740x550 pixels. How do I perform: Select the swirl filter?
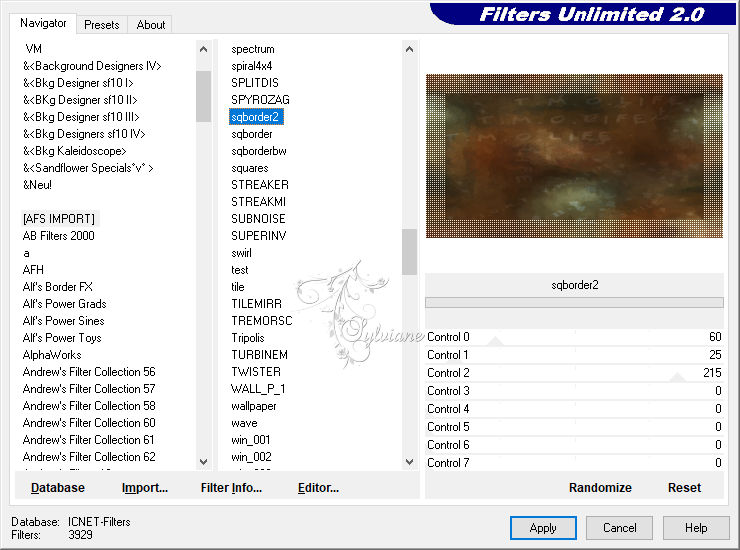pos(241,253)
